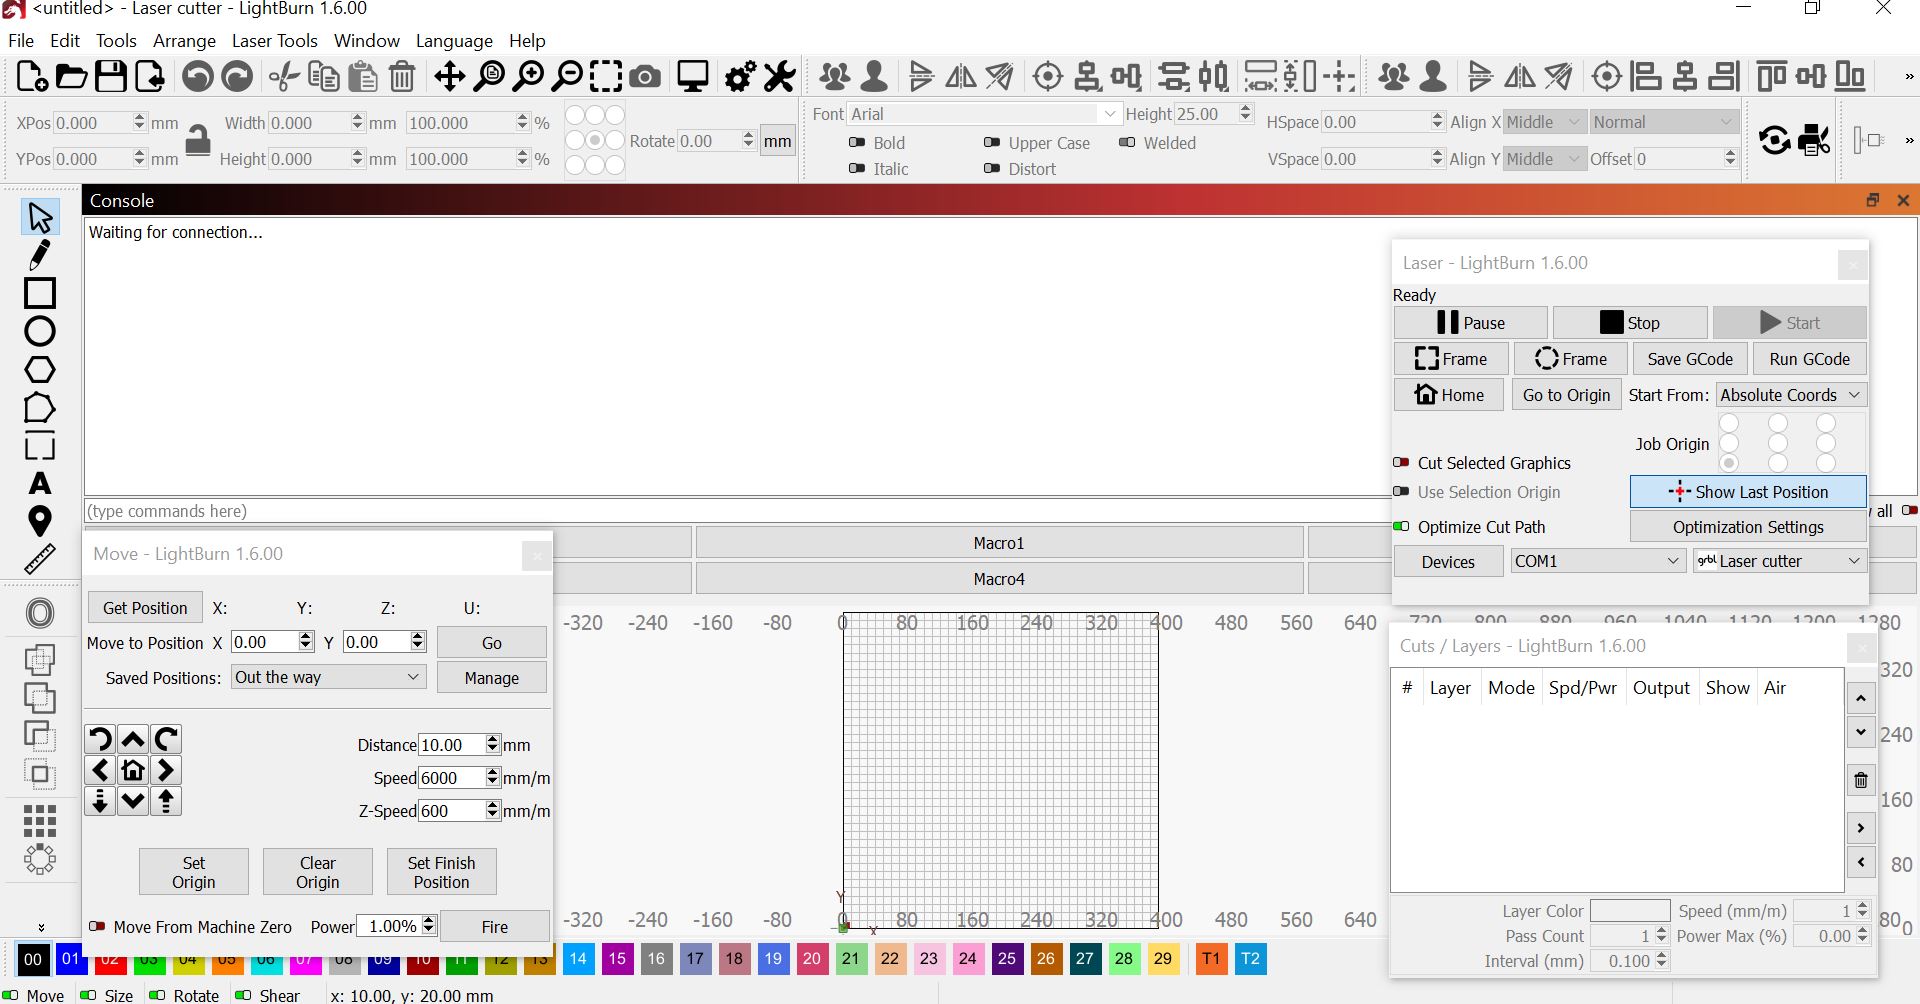This screenshot has width=1920, height=1004.
Task: Toggle Optimize Cut Path switch
Action: pos(1401,527)
